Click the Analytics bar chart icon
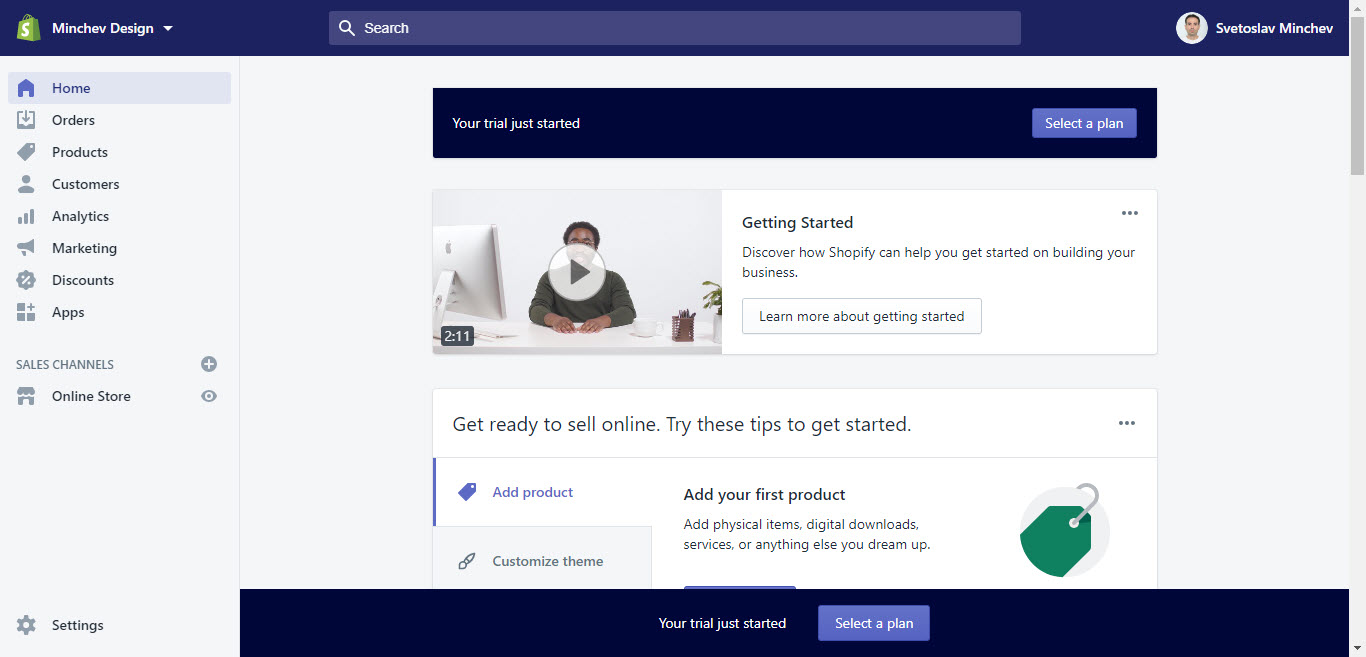 click(x=26, y=216)
